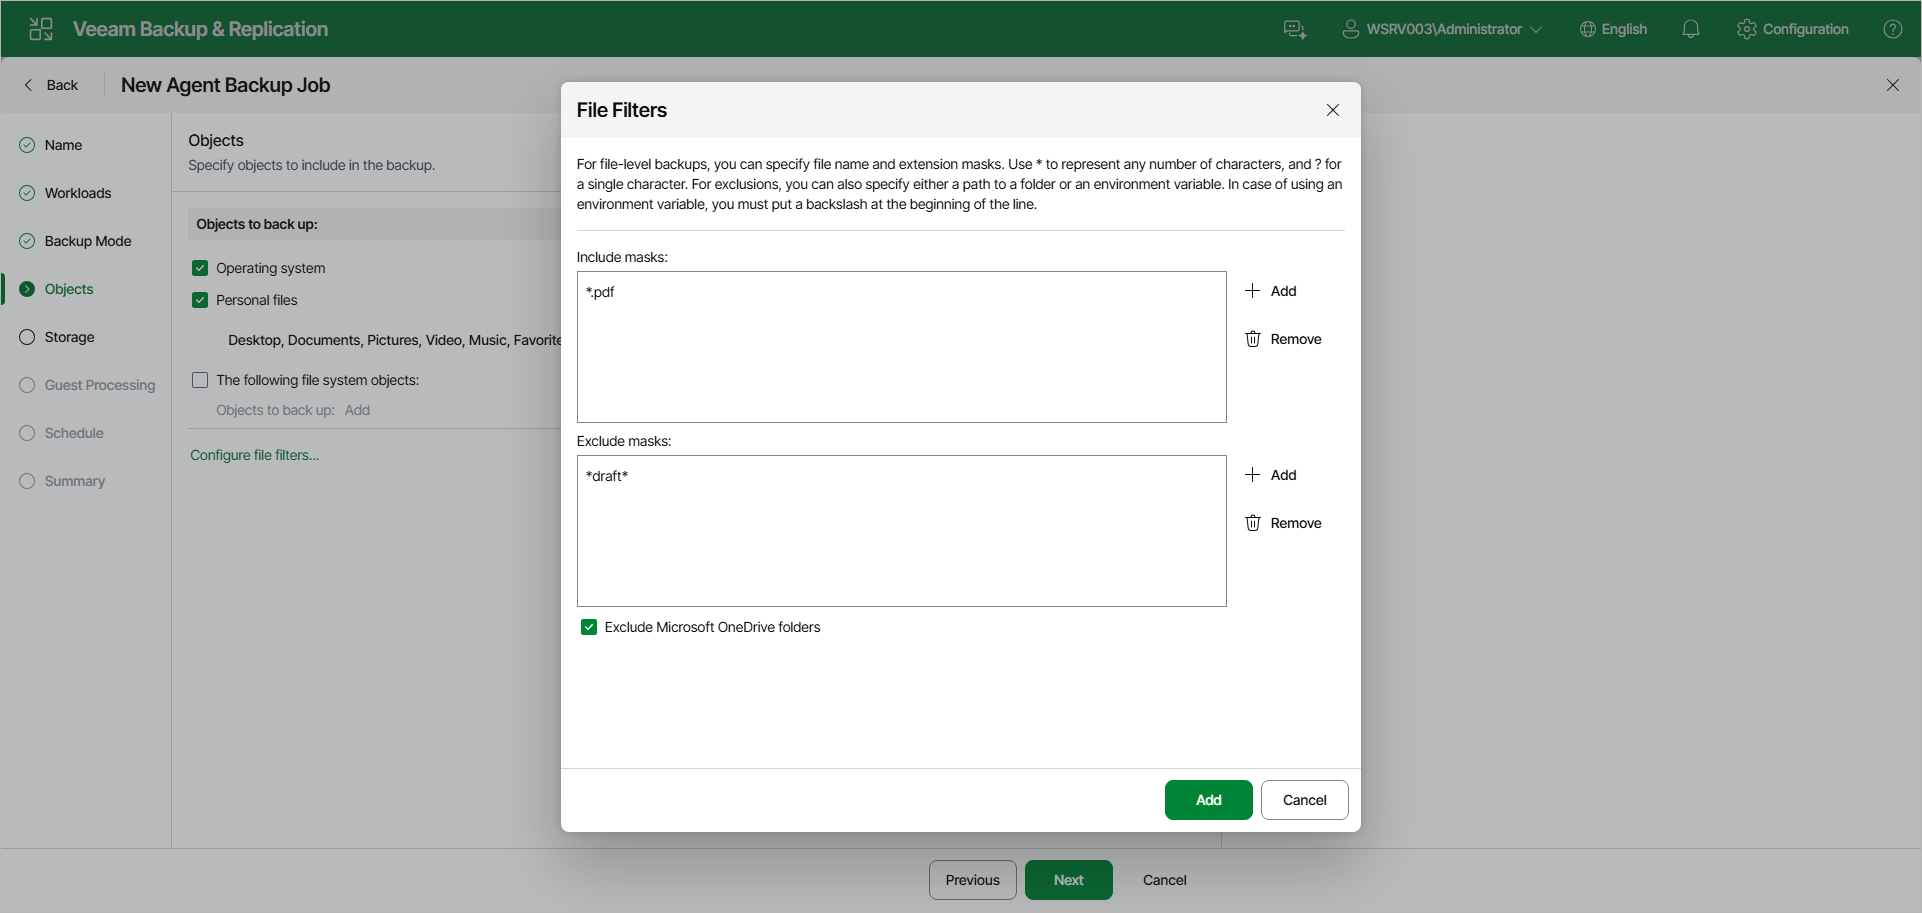The width and height of the screenshot is (1922, 913).
Task: Confirm filters with green Add button
Action: [1208, 800]
